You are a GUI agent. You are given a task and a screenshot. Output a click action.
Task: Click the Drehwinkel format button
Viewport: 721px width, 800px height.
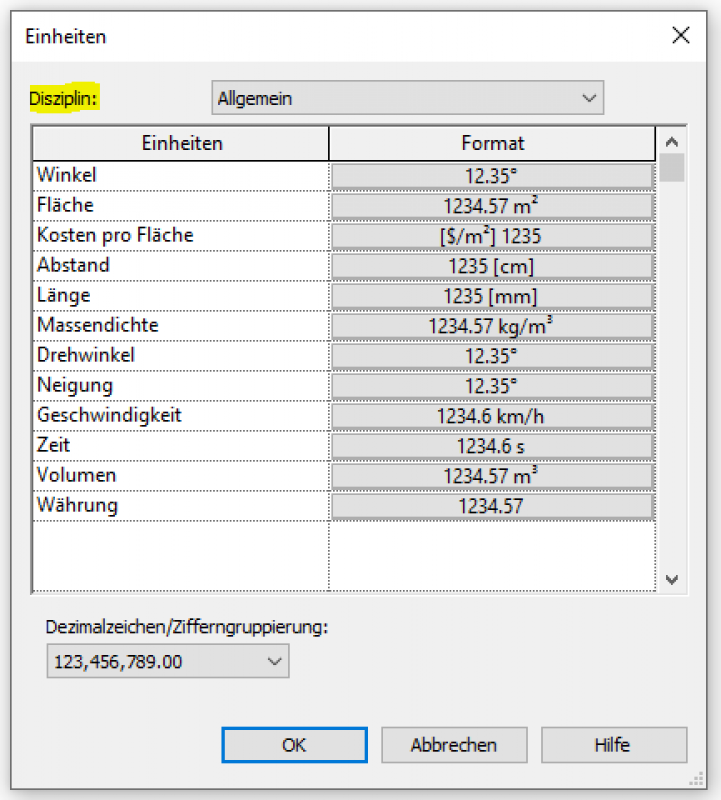[x=491, y=356]
